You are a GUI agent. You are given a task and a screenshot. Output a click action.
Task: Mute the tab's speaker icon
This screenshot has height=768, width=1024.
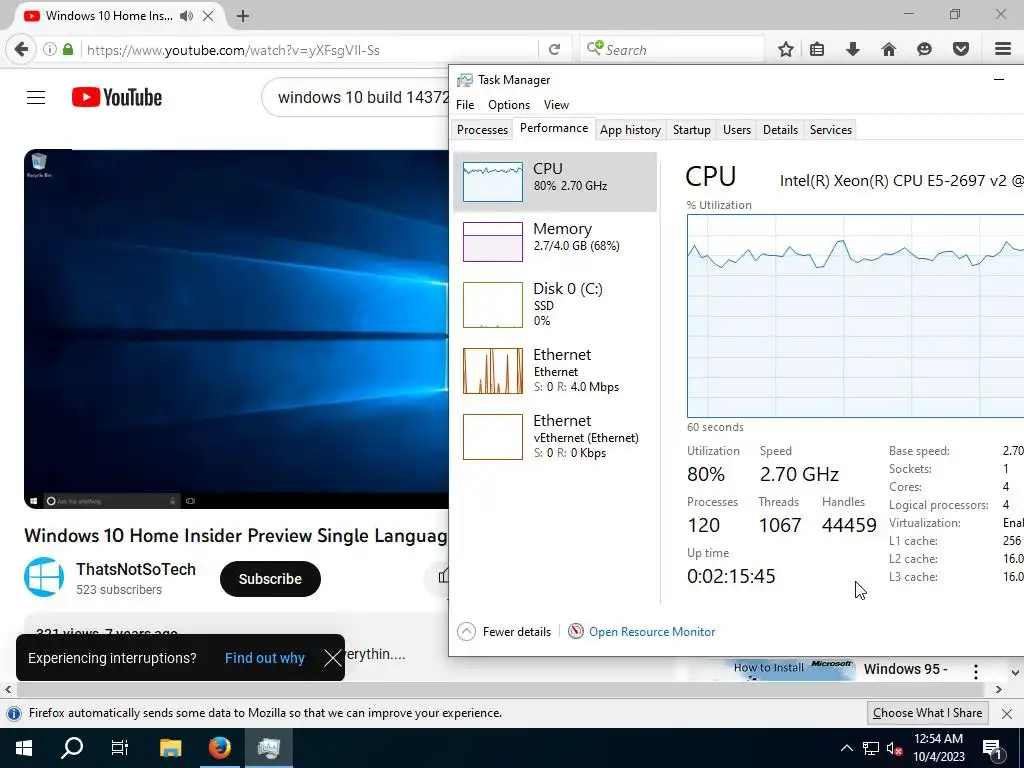coord(187,16)
